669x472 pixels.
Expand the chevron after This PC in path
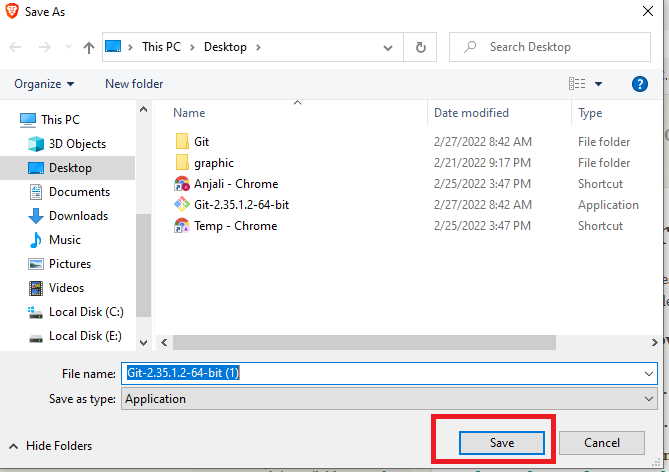pyautogui.click(x=192, y=47)
